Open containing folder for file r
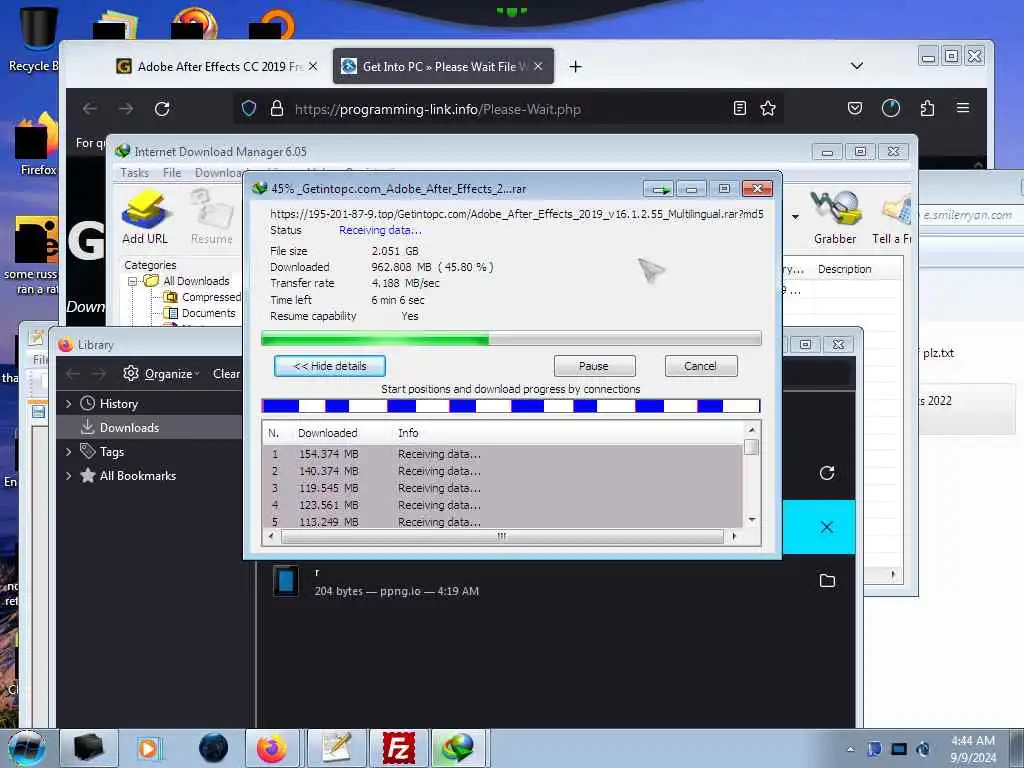 [x=827, y=581]
